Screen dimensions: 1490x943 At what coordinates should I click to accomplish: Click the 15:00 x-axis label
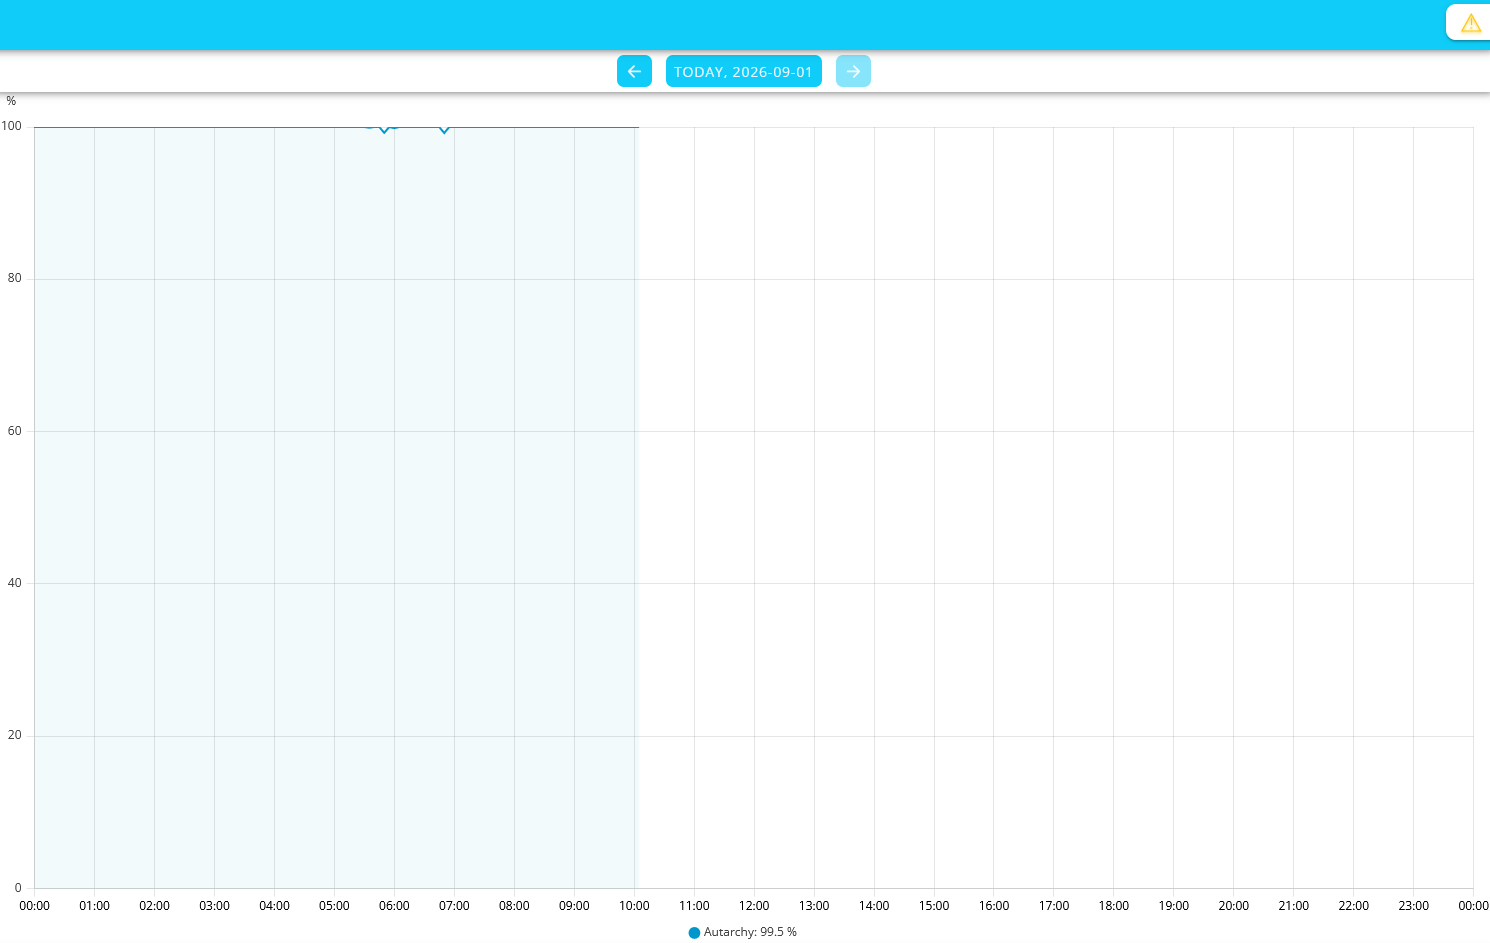934,906
